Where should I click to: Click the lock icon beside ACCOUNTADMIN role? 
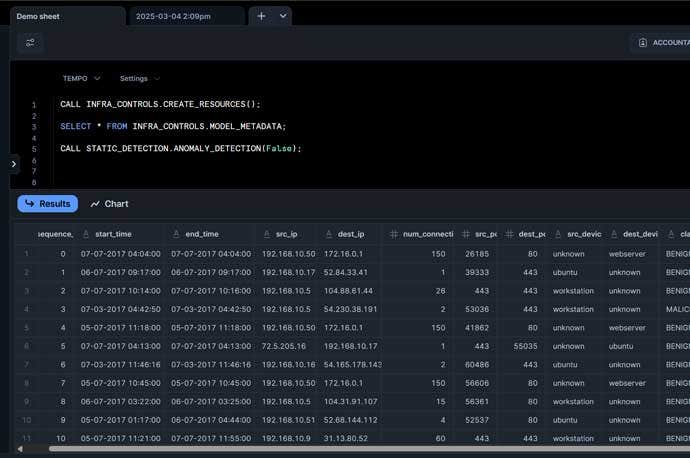click(x=641, y=43)
